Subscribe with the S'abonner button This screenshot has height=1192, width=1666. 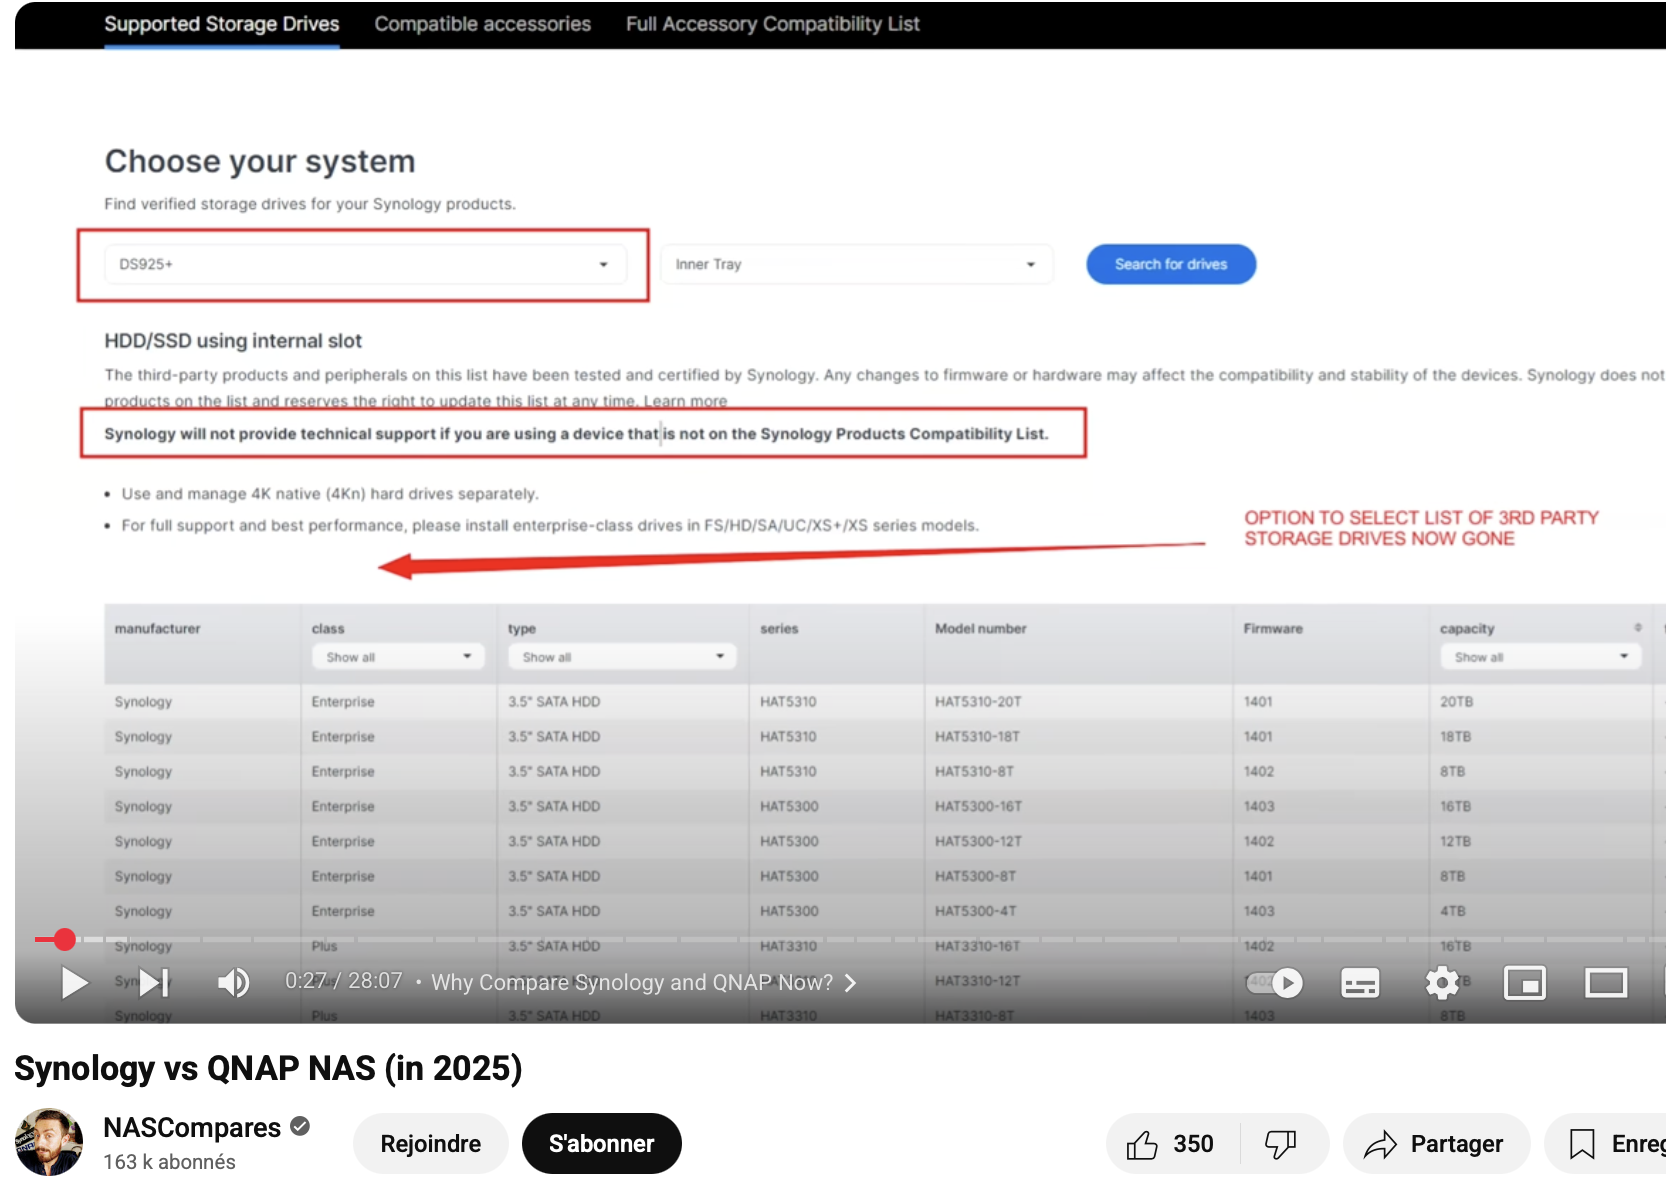[602, 1144]
